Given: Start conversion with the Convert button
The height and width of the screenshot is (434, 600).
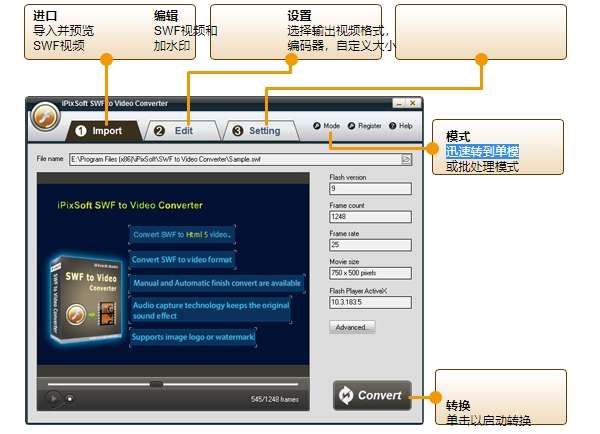Looking at the screenshot, I should pos(372,396).
